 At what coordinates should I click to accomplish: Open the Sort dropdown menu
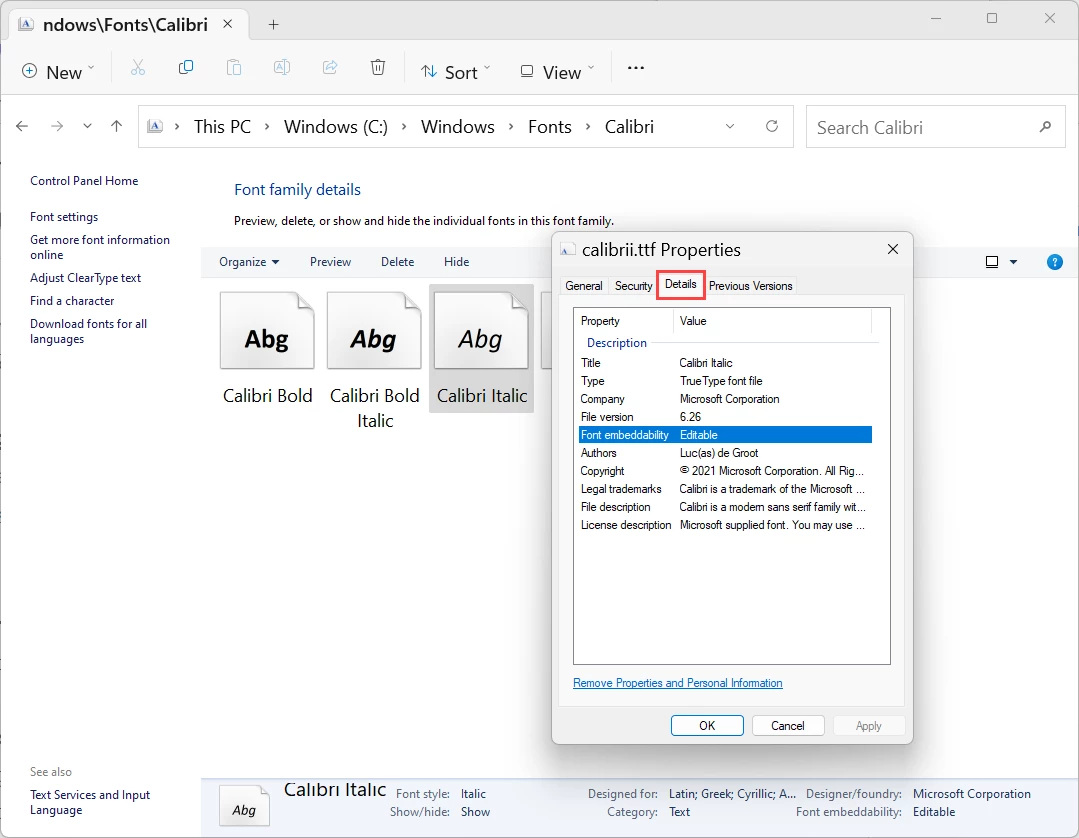456,72
